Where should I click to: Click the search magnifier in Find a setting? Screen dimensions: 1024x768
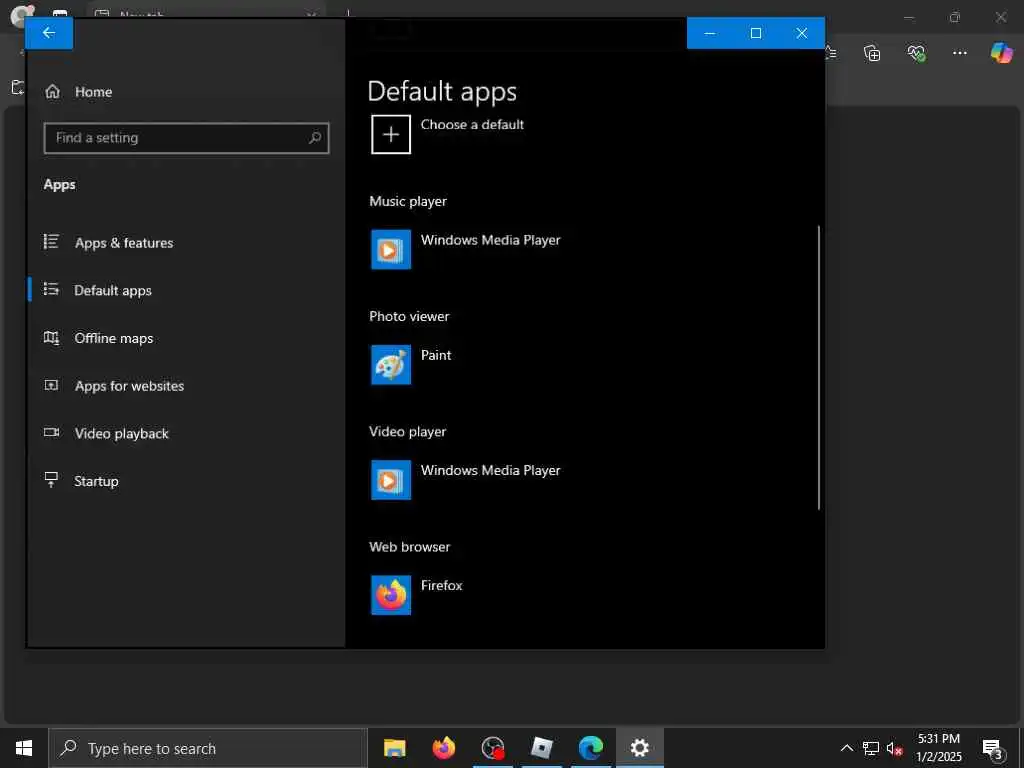coord(315,138)
